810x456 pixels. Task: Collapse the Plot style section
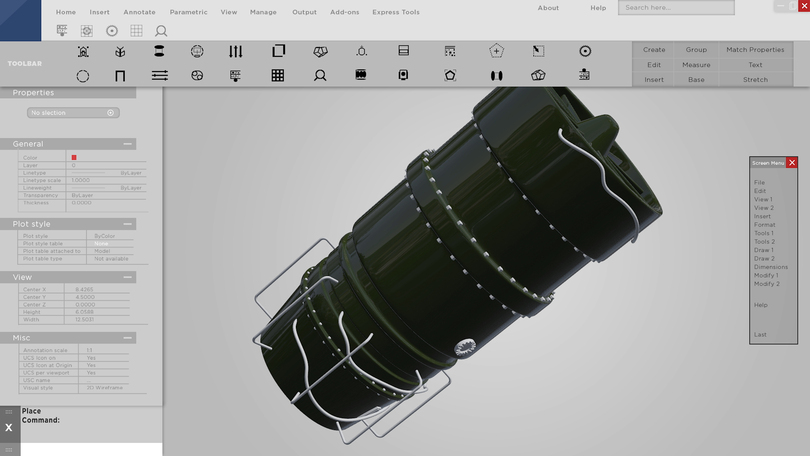click(128, 224)
